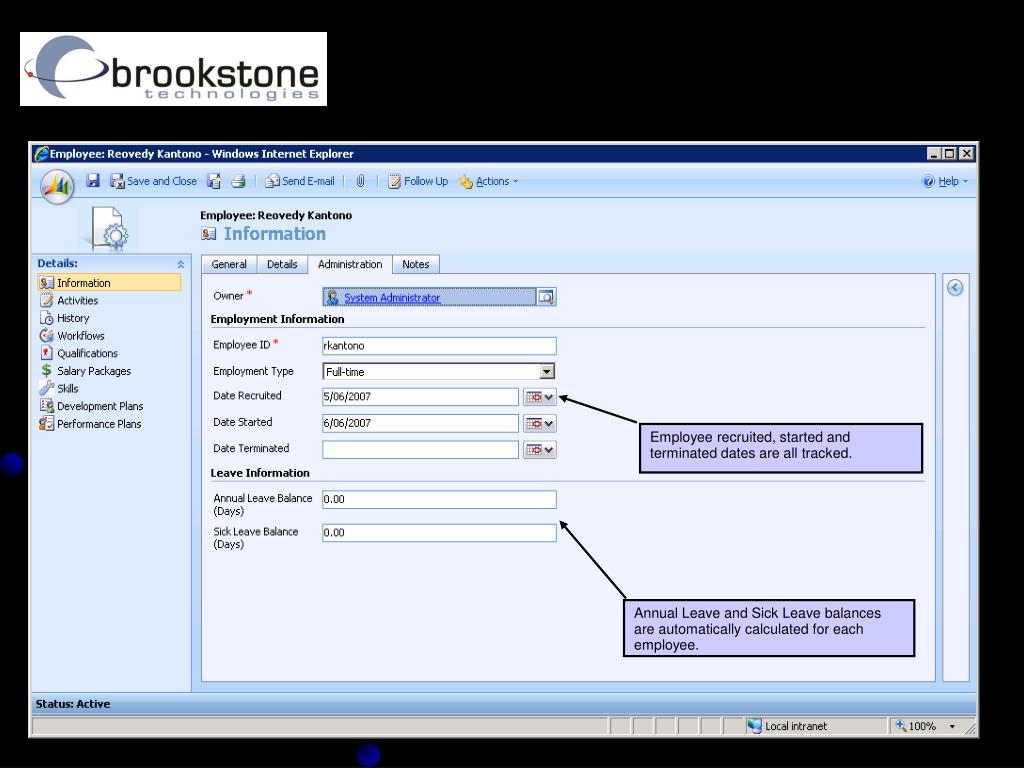Click System Administrator owner link
This screenshot has width=1024, height=768.
click(392, 297)
